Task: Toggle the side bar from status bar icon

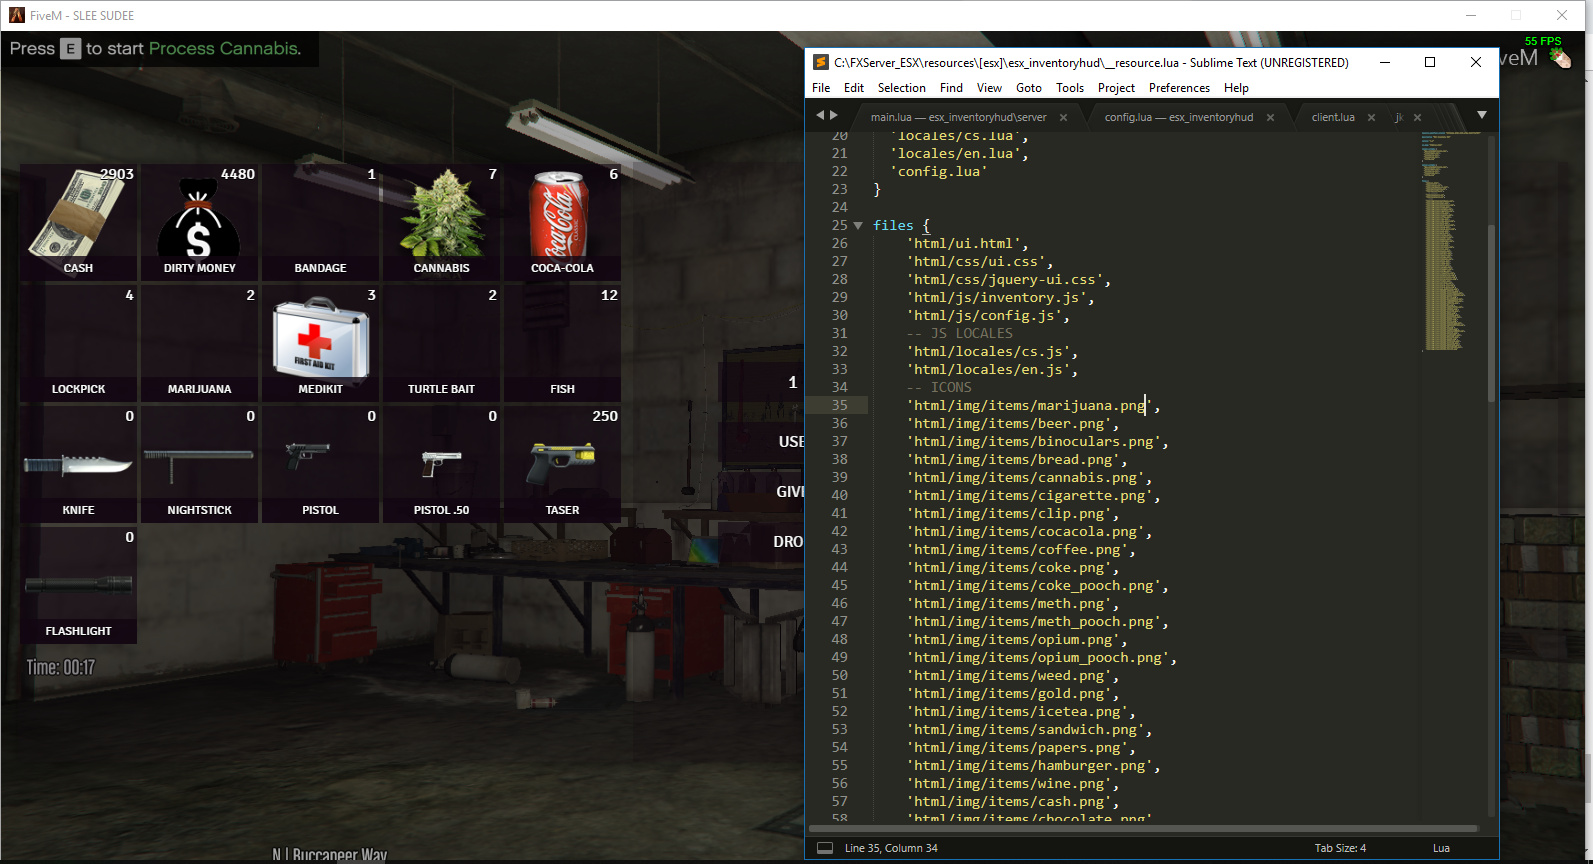Action: click(825, 848)
